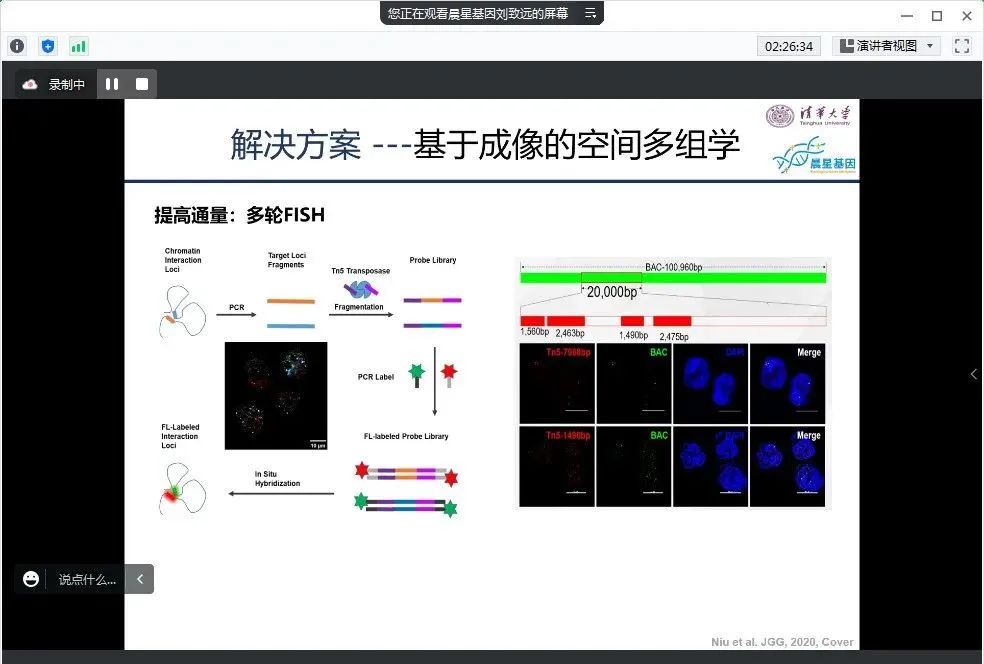The height and width of the screenshot is (664, 984).
Task: Click the 说点什么... chat input field
Action: (87, 579)
